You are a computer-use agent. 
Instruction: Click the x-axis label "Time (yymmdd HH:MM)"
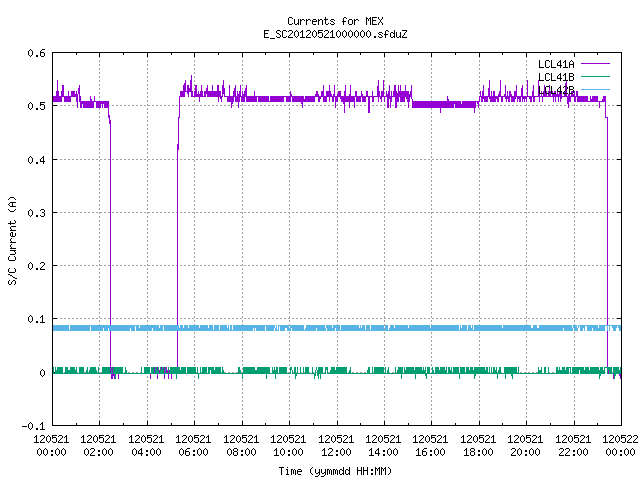pyautogui.click(x=335, y=471)
